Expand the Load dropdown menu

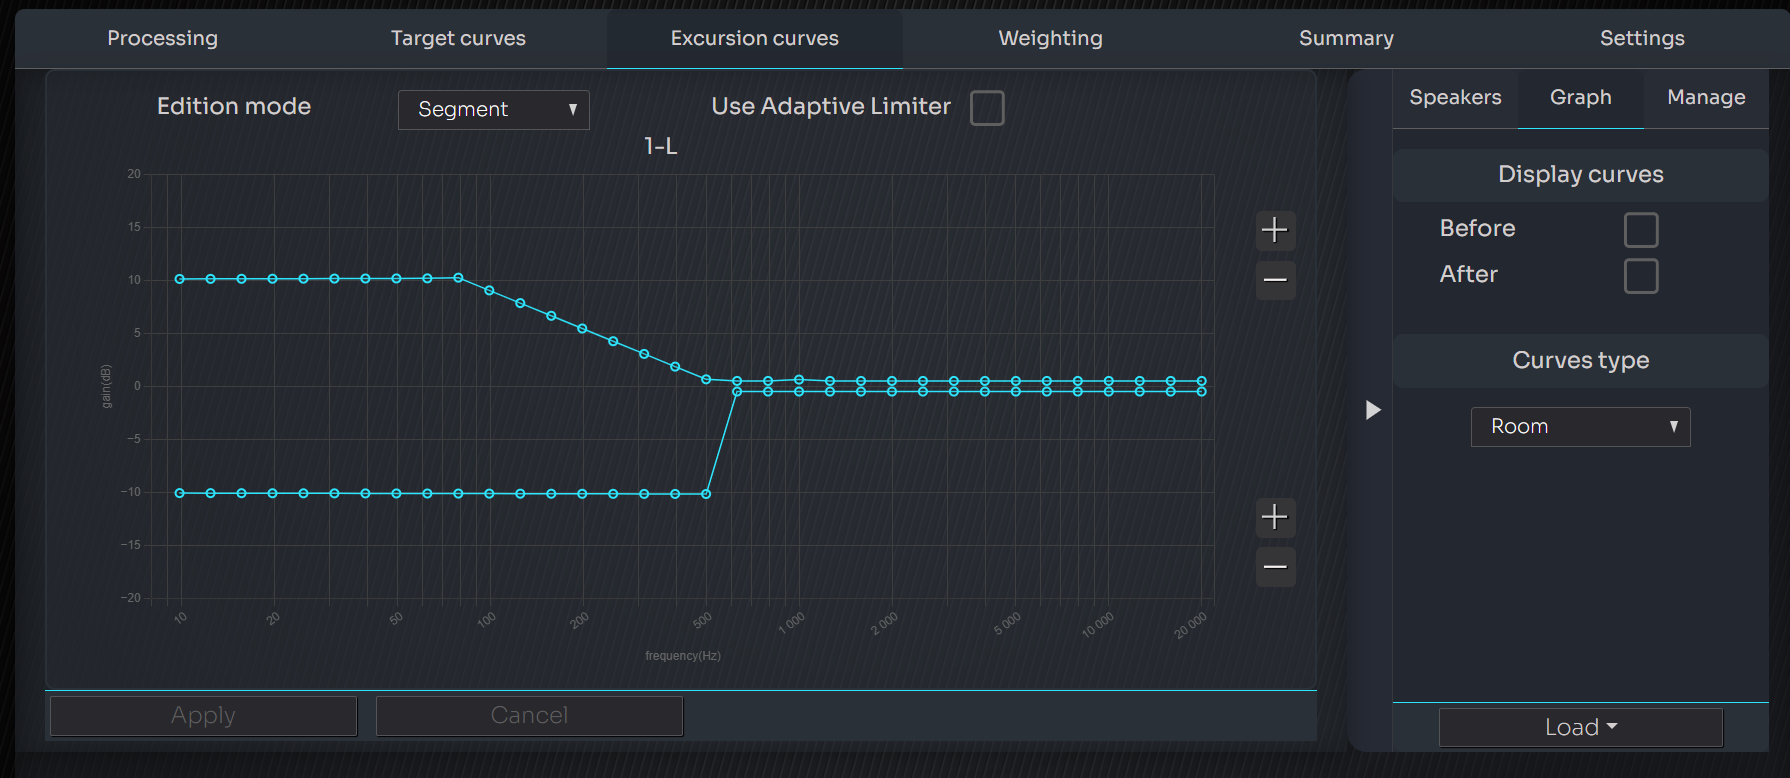[x=1580, y=727]
